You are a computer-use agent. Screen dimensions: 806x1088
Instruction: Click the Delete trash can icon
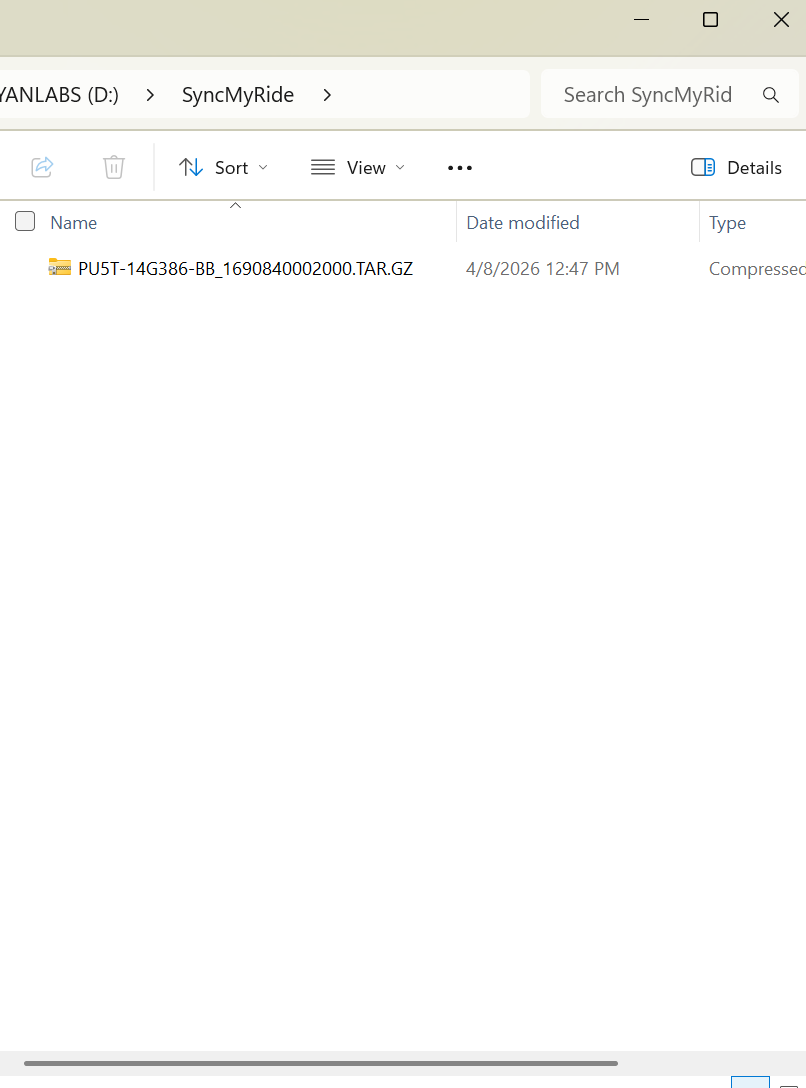point(114,167)
